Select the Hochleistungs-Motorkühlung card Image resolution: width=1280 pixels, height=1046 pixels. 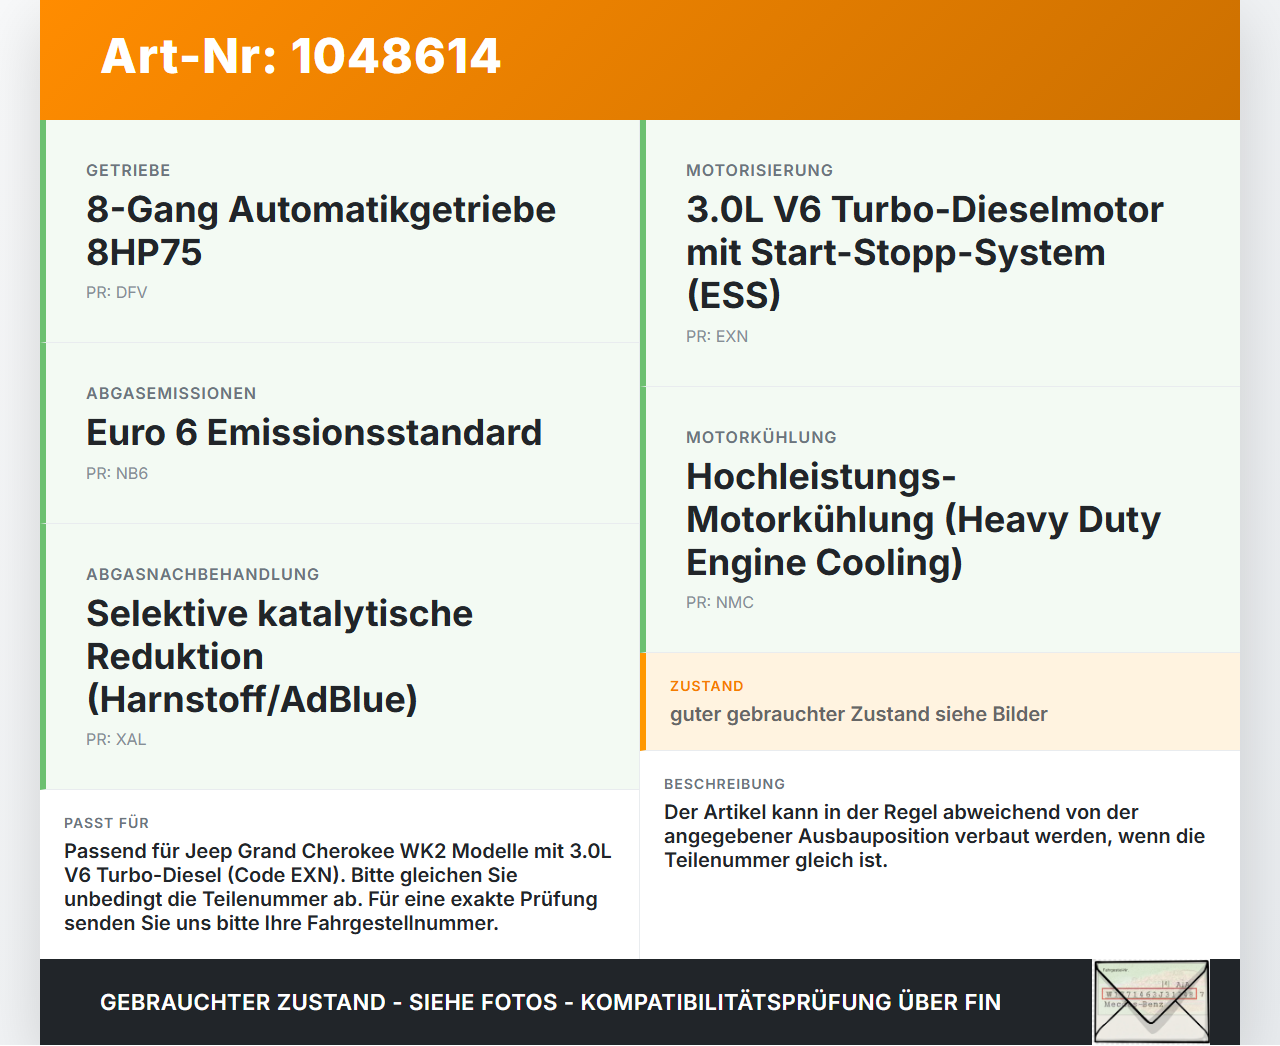click(940, 520)
